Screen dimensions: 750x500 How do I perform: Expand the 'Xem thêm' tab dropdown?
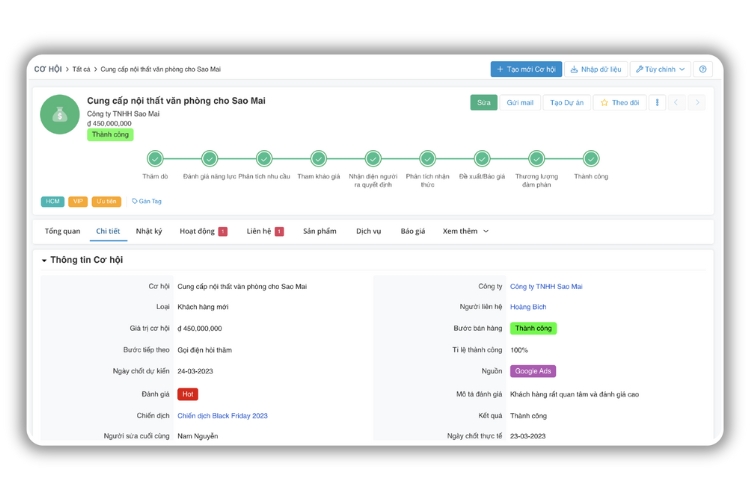[x=466, y=231]
